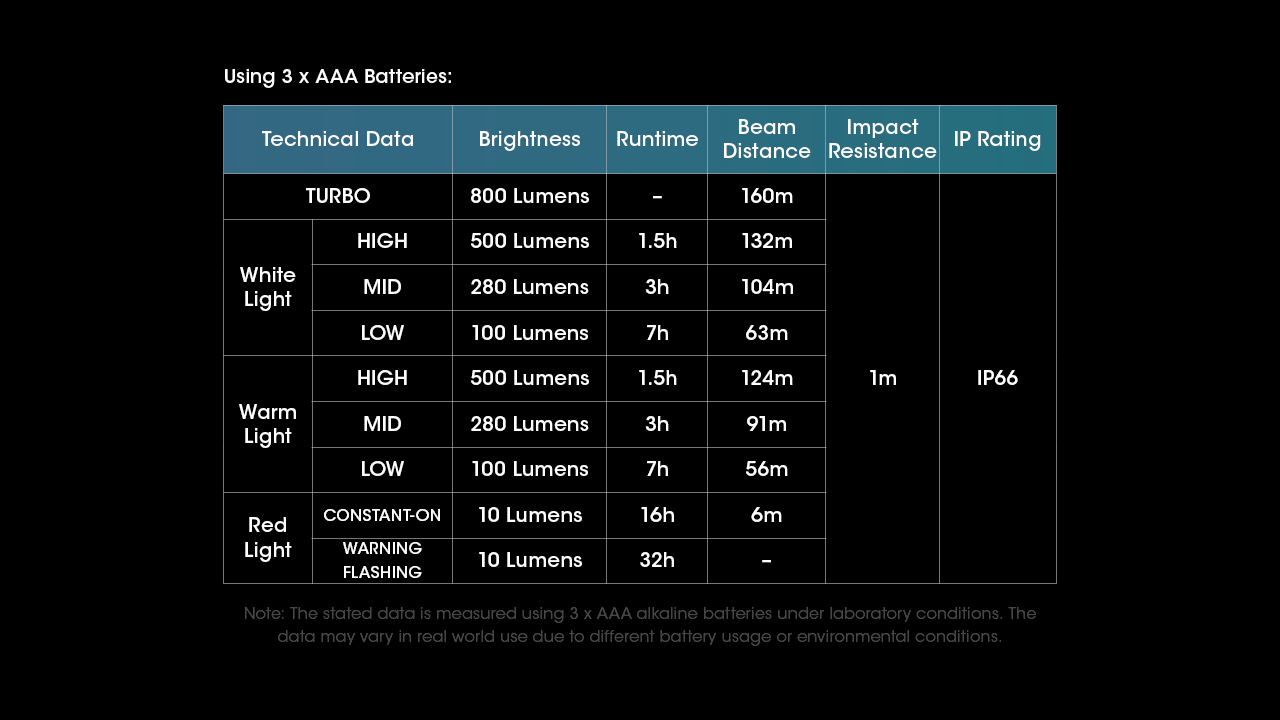
Task: Click the 1m impact resistance value
Action: (x=883, y=378)
